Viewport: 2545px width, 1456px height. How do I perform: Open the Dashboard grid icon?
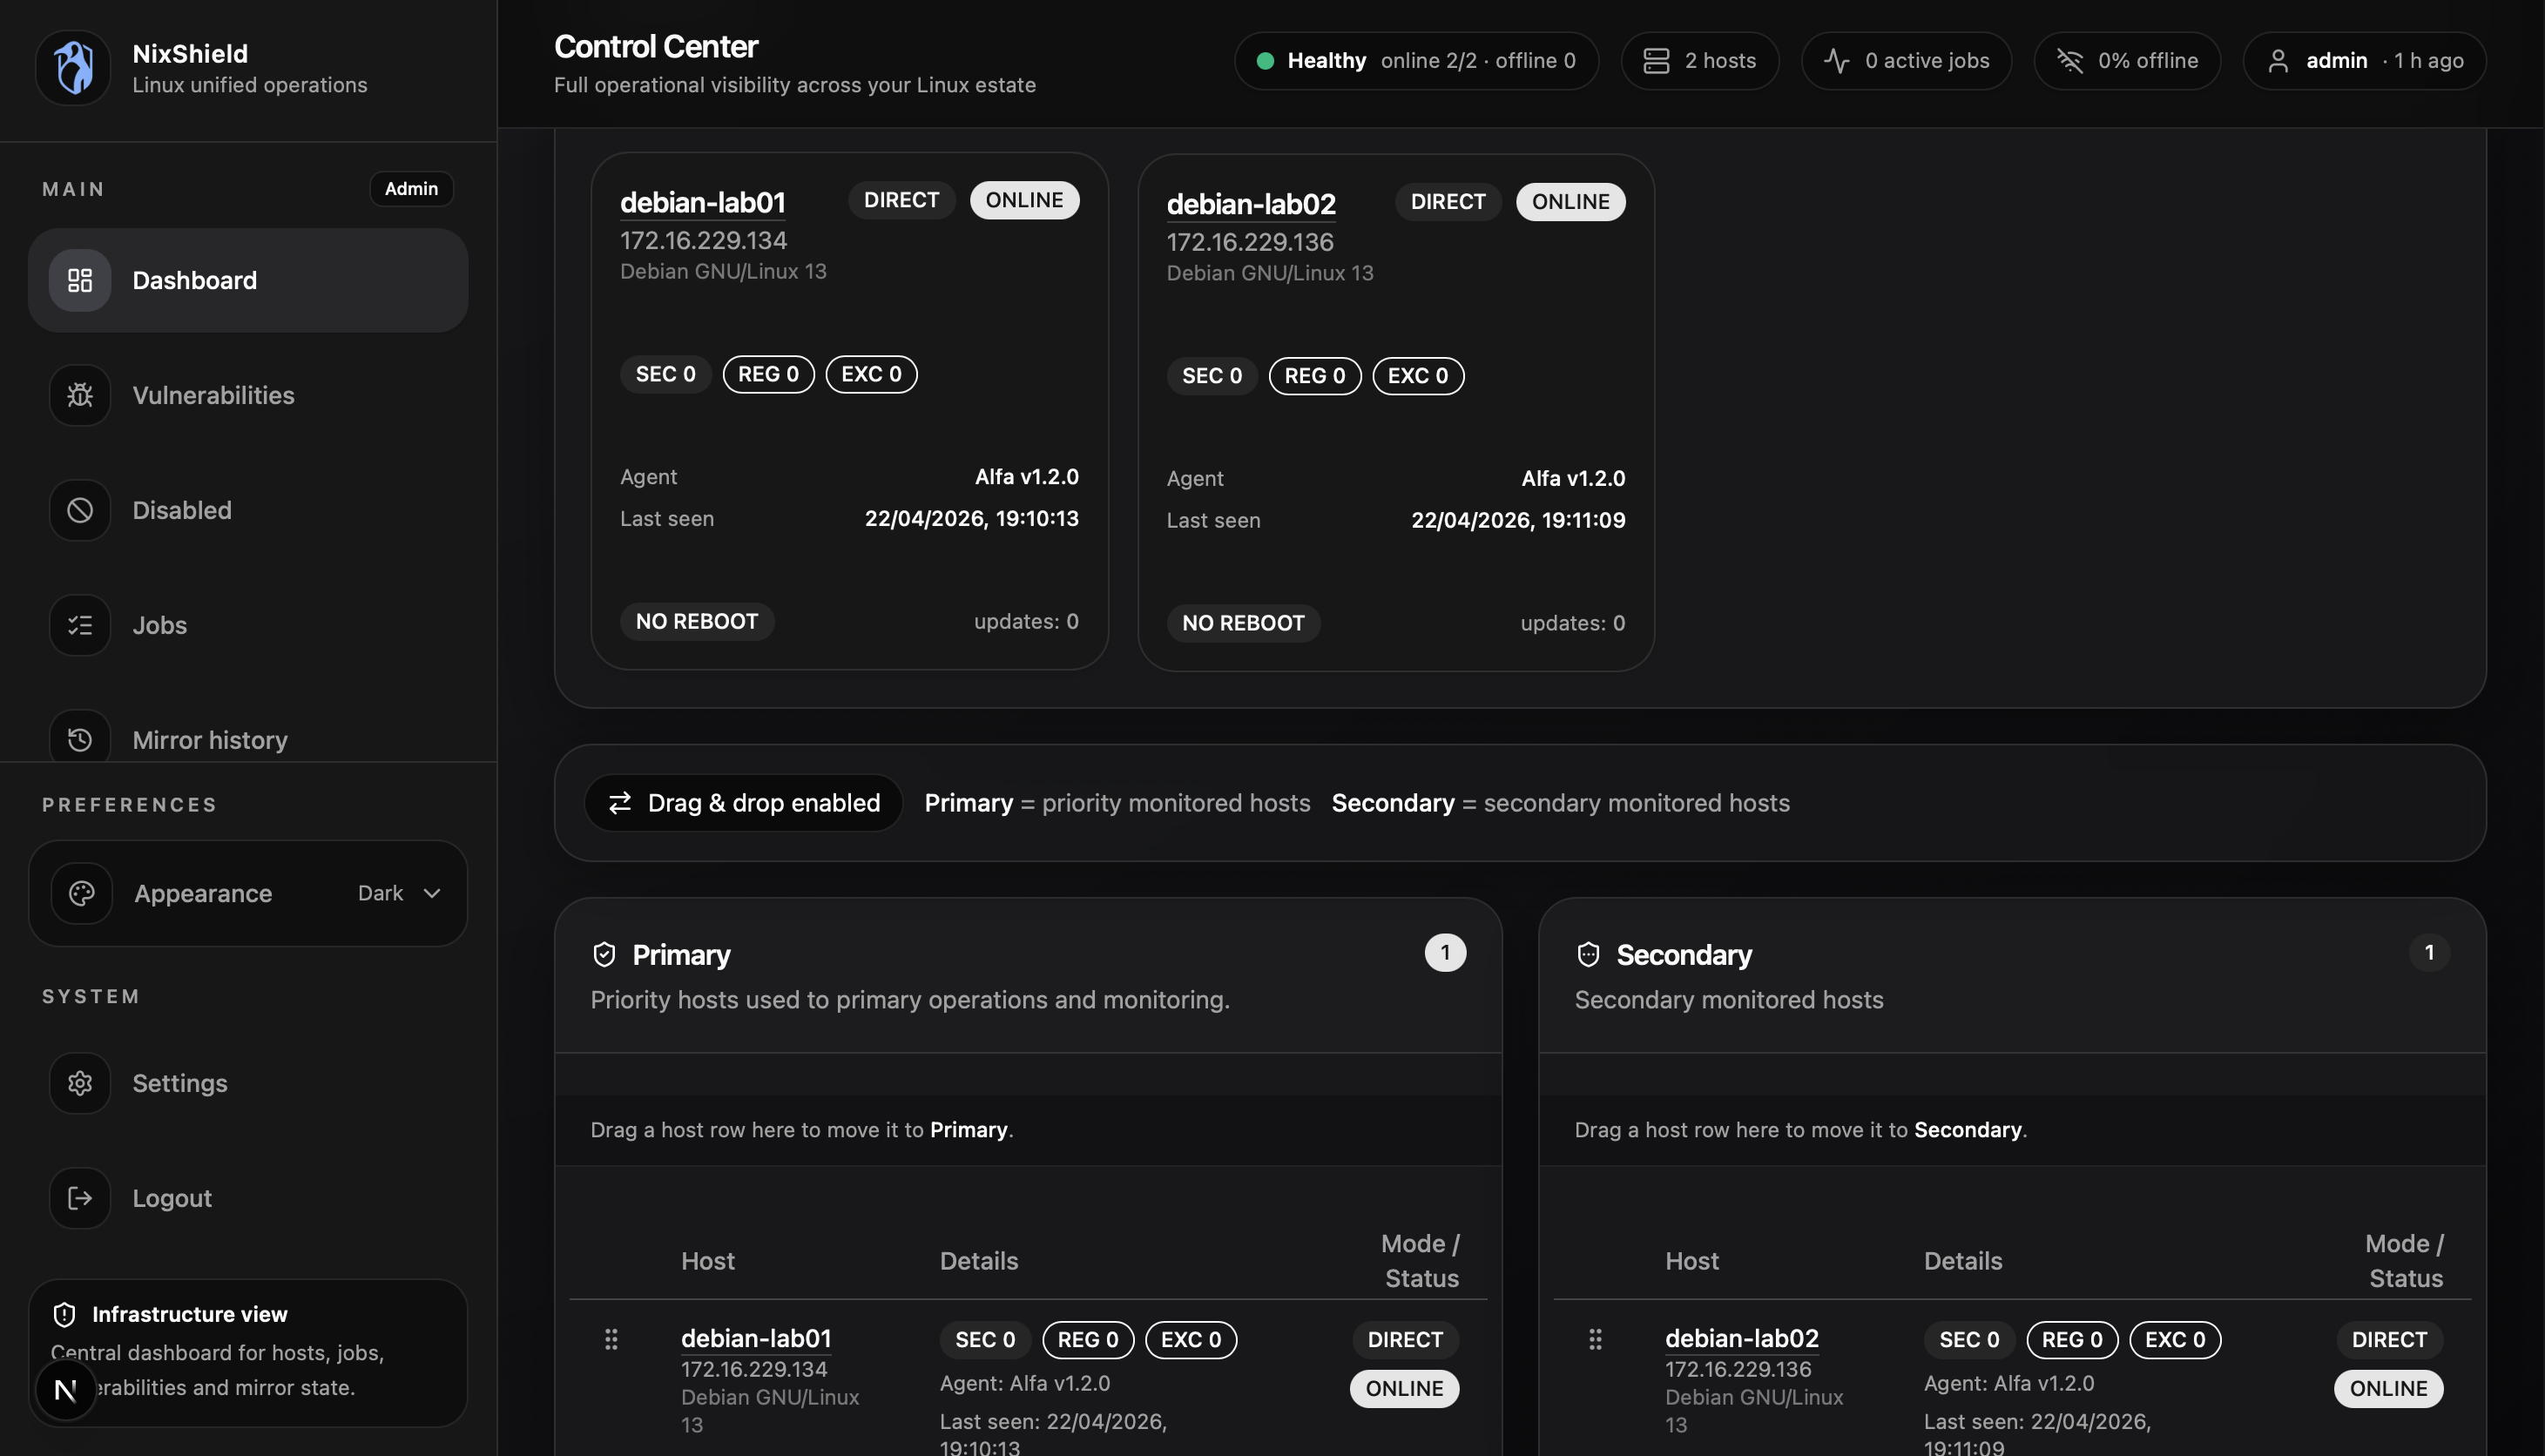tap(80, 280)
